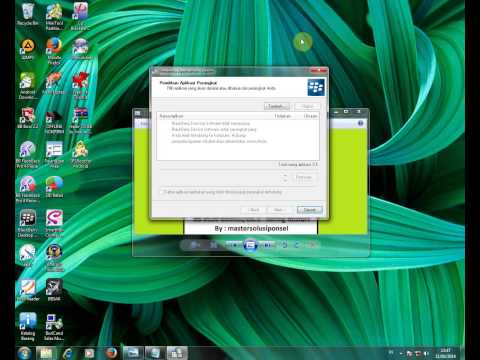Click actual size button in Photo Viewer

[x=213, y=245]
